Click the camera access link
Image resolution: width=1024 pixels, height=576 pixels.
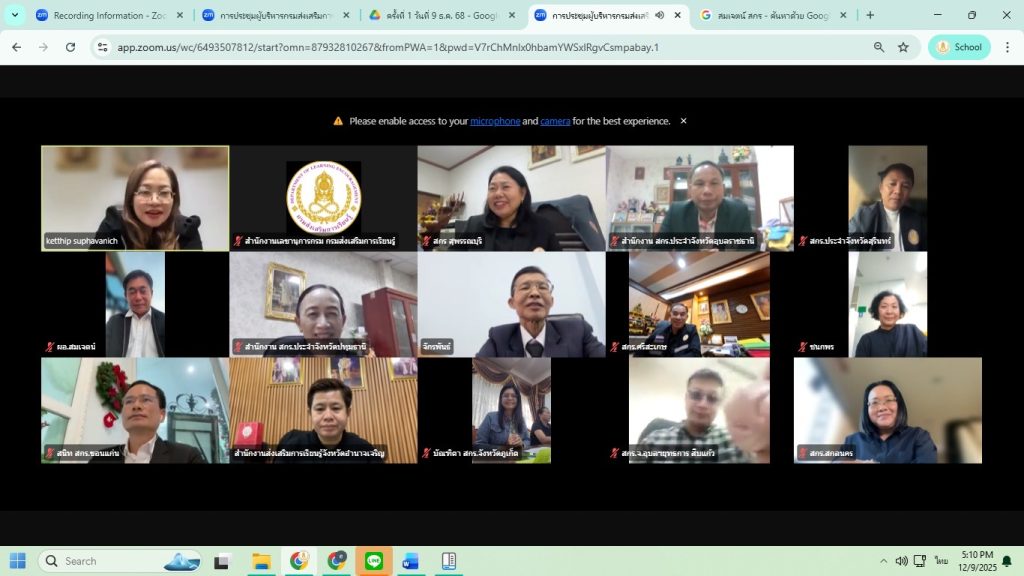(x=555, y=121)
